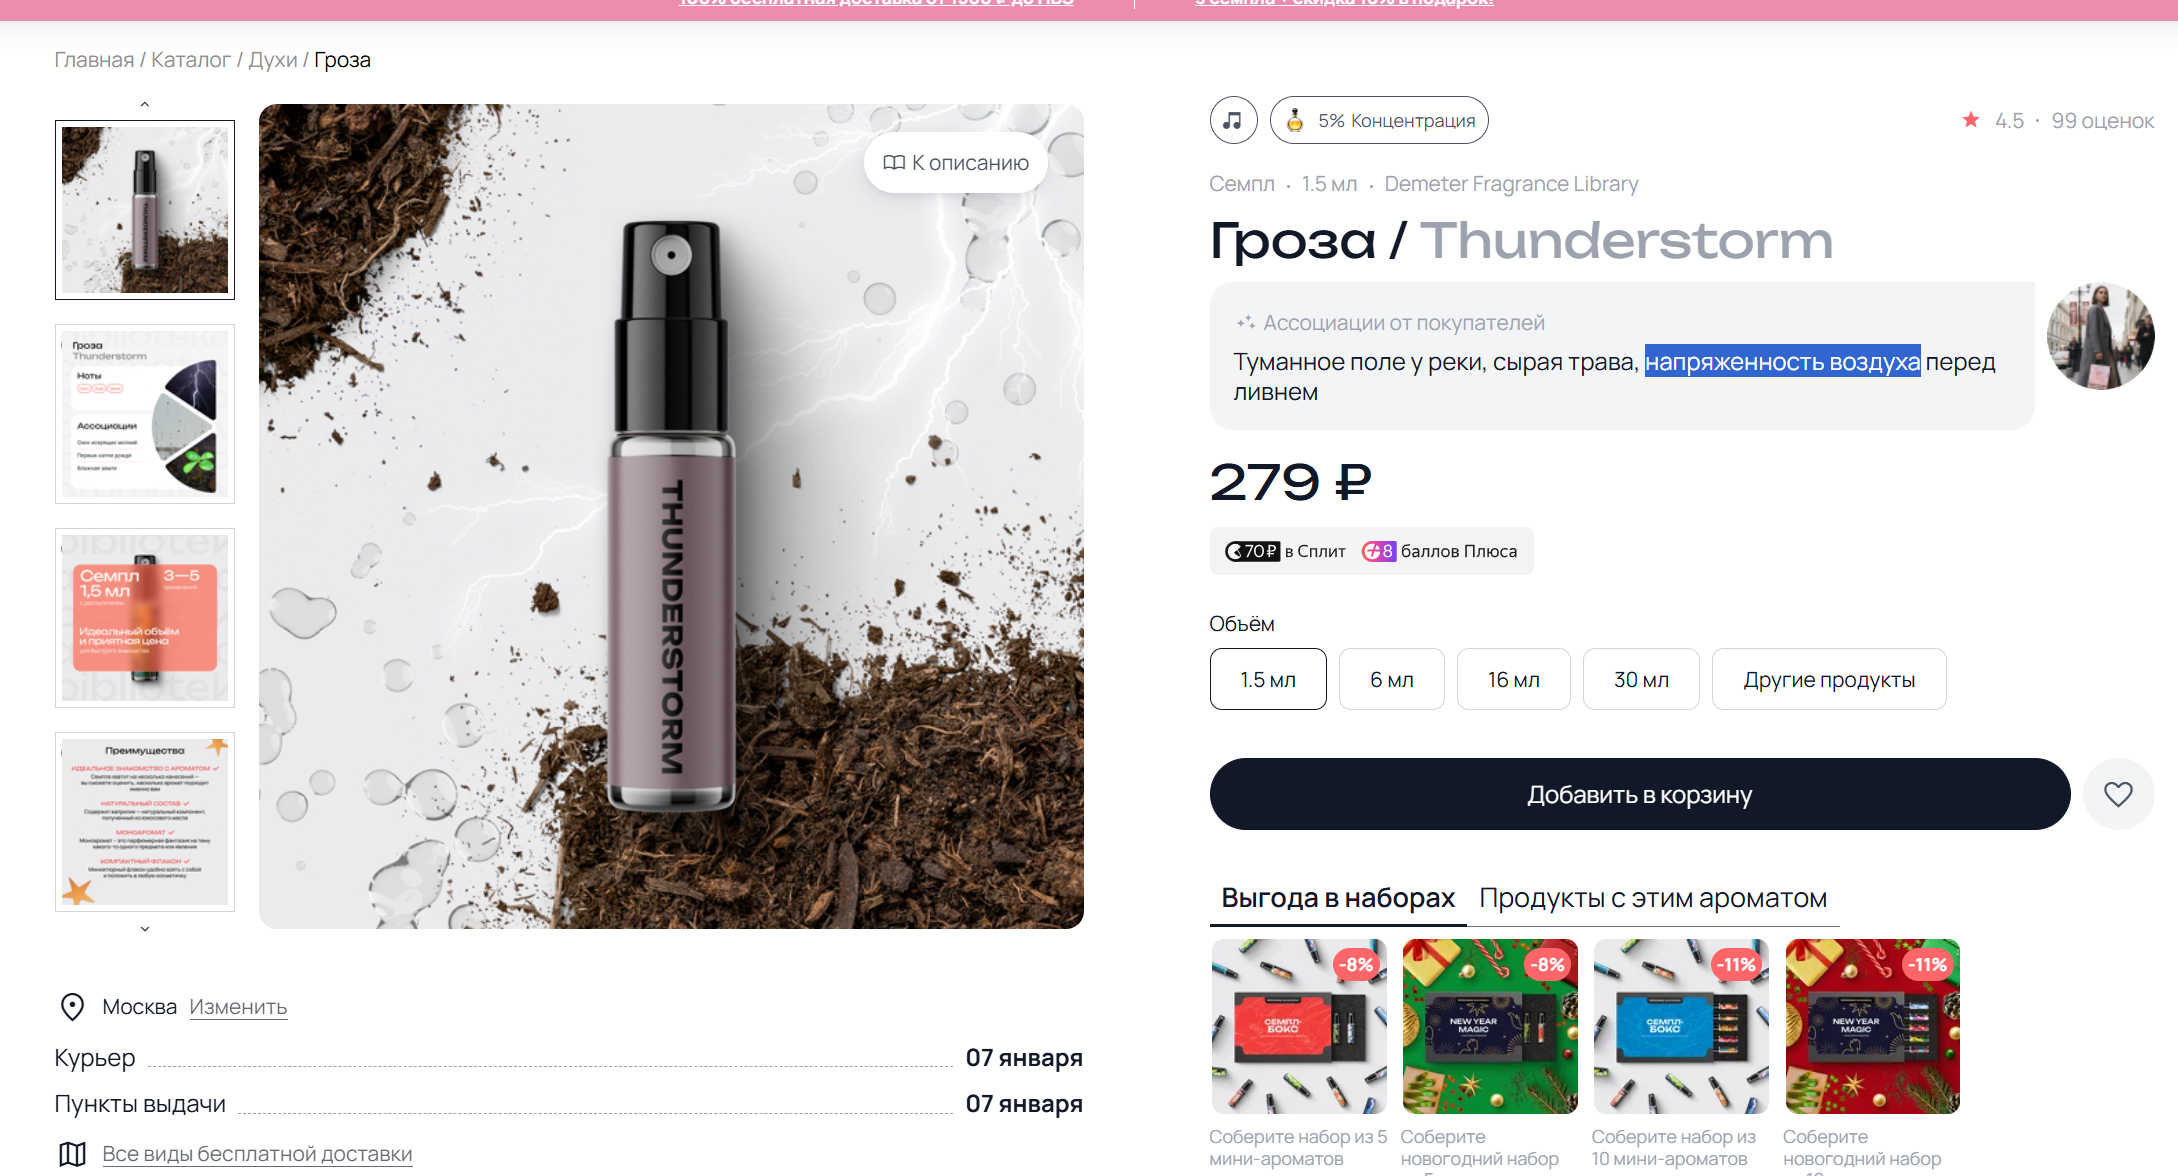Switch to Продукты с этим ароматом tab
2178x1176 pixels.
tap(1653, 898)
